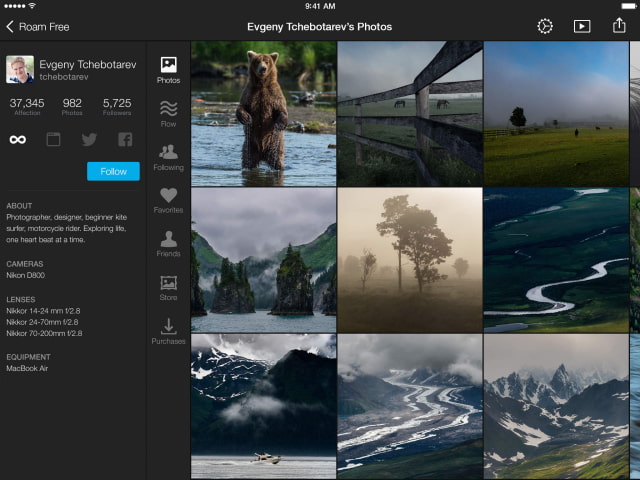Show the Favorites heart tab
The image size is (640, 480).
point(168,201)
